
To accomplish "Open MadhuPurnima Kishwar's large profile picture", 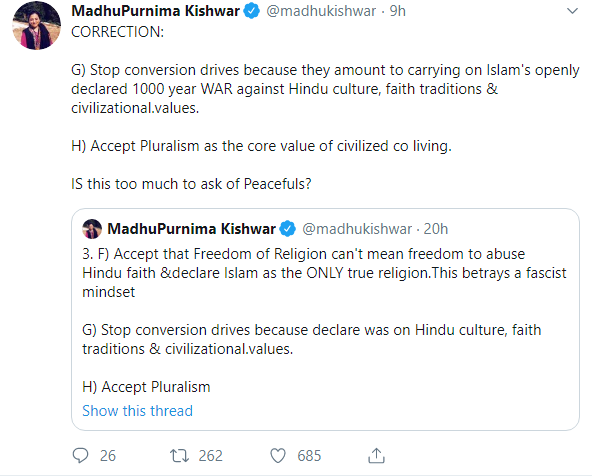I will [x=37, y=26].
